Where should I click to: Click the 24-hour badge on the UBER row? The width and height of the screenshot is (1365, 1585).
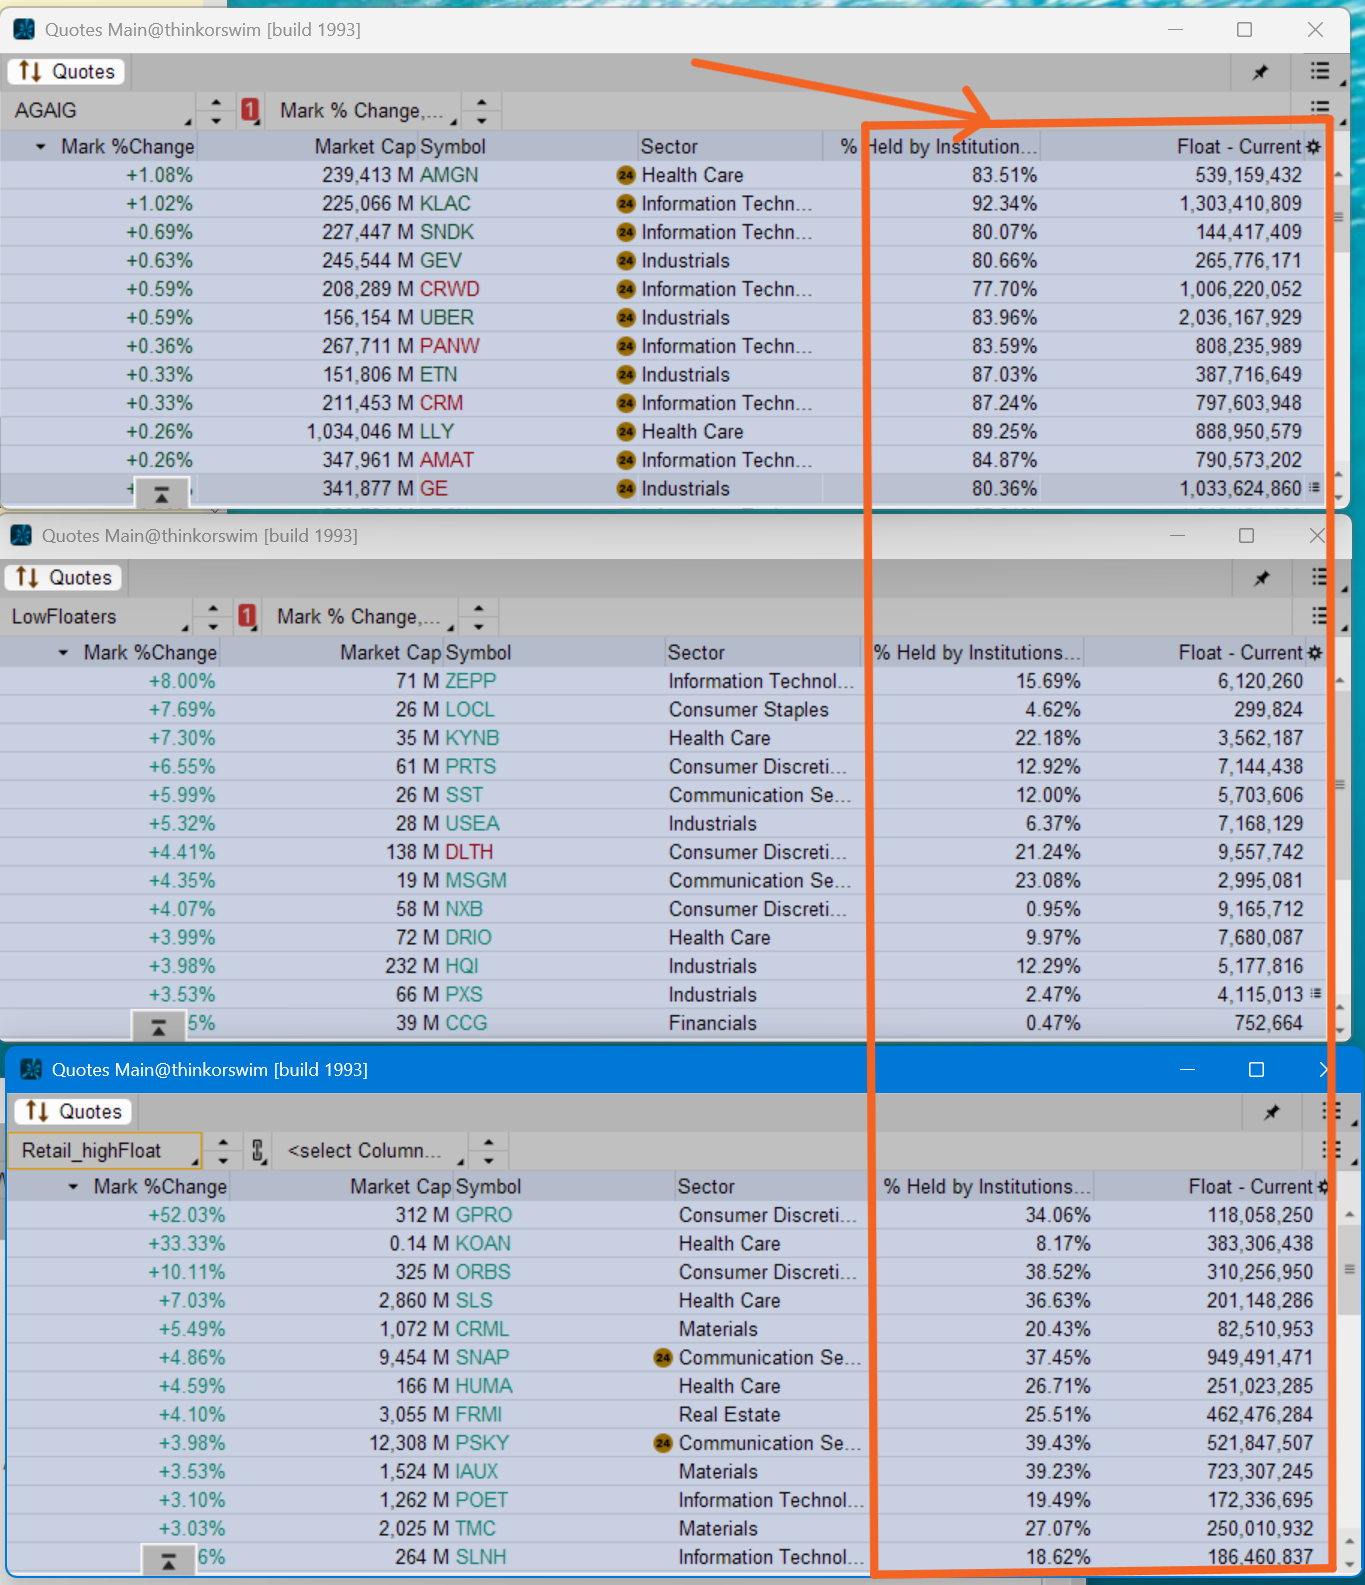tap(626, 318)
